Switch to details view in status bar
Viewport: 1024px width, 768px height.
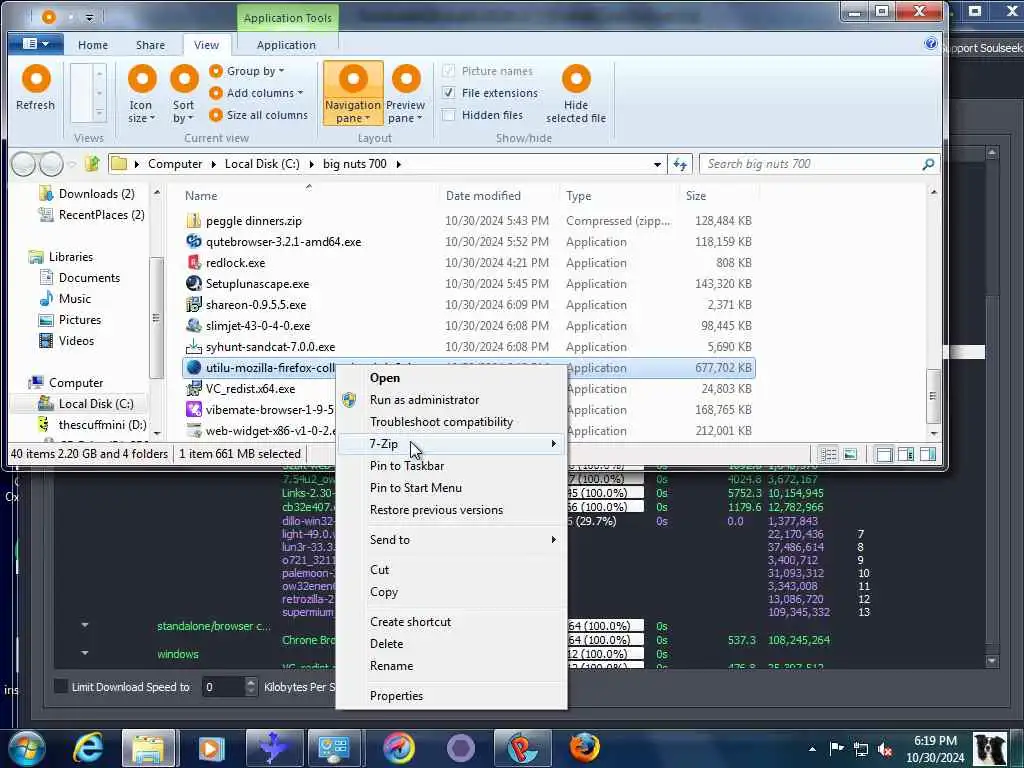coord(828,454)
